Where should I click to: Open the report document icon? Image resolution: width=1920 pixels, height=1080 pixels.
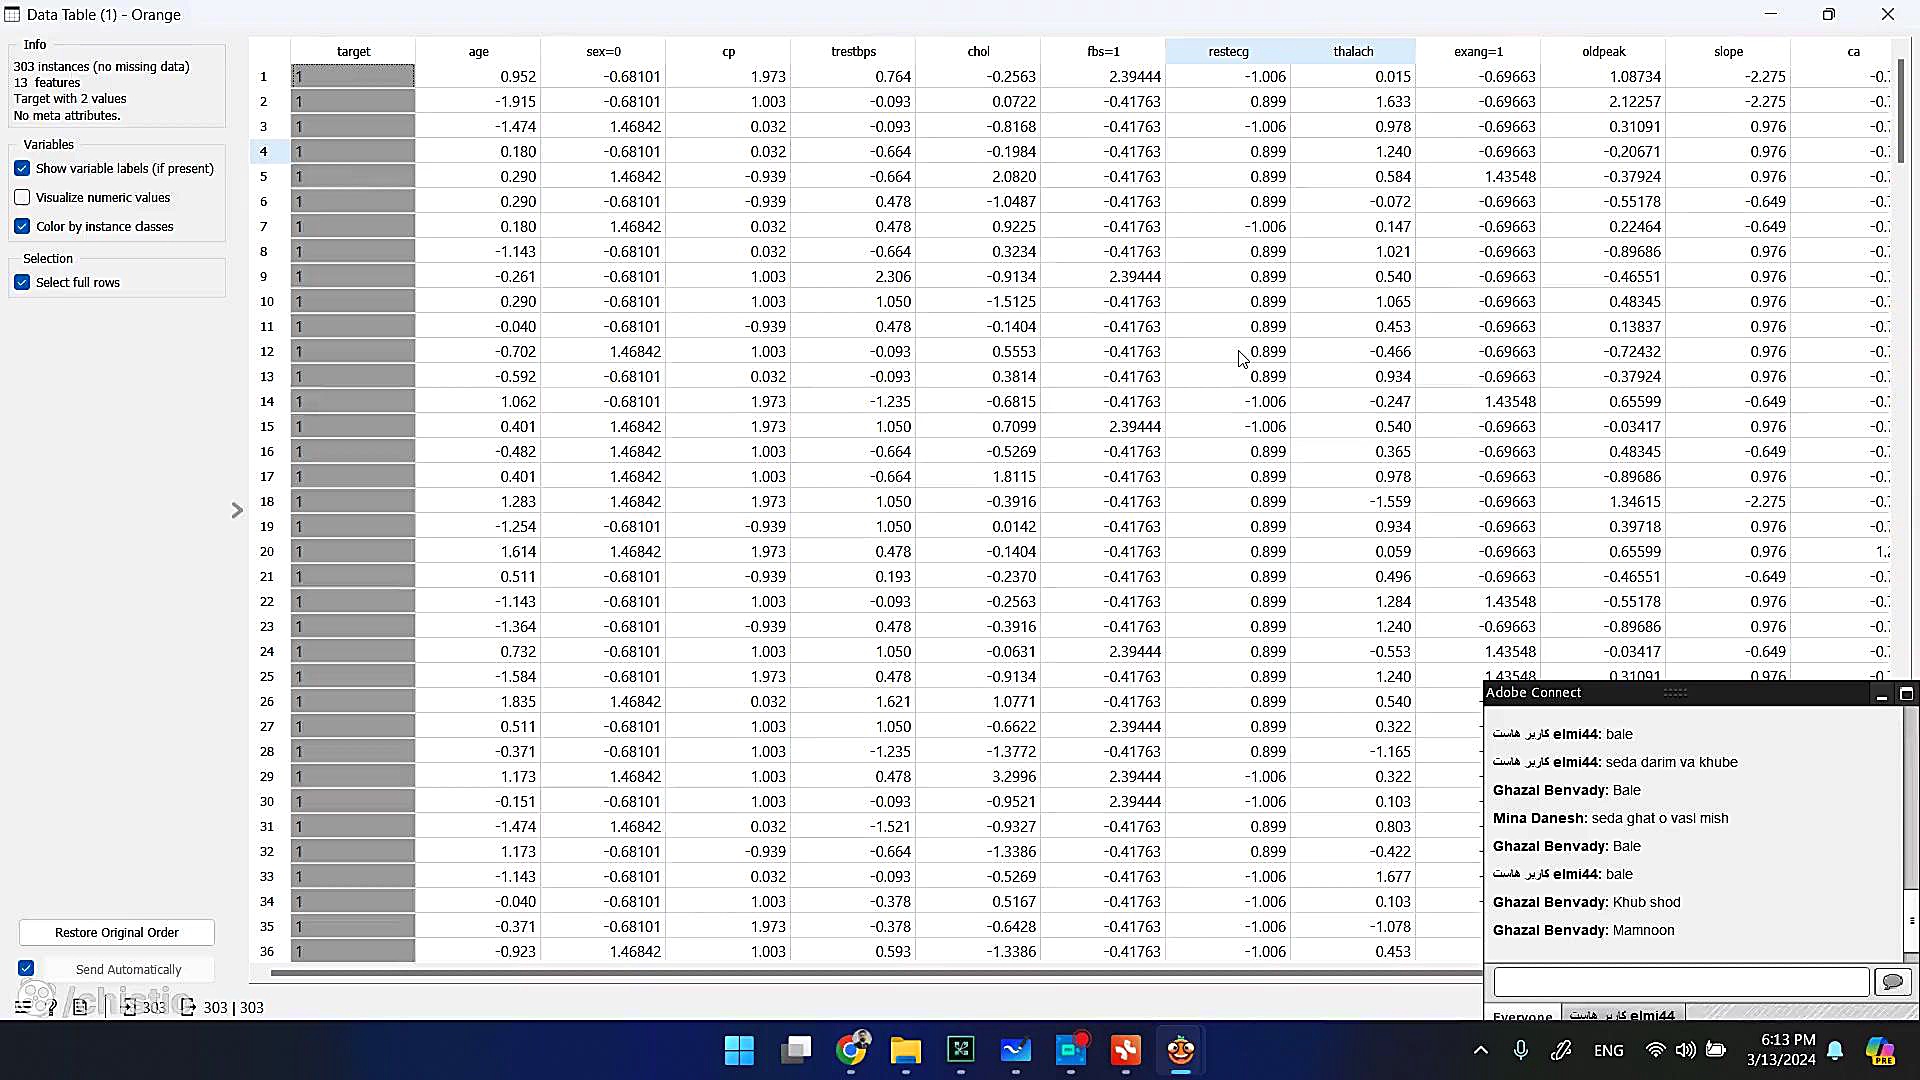tap(80, 1007)
